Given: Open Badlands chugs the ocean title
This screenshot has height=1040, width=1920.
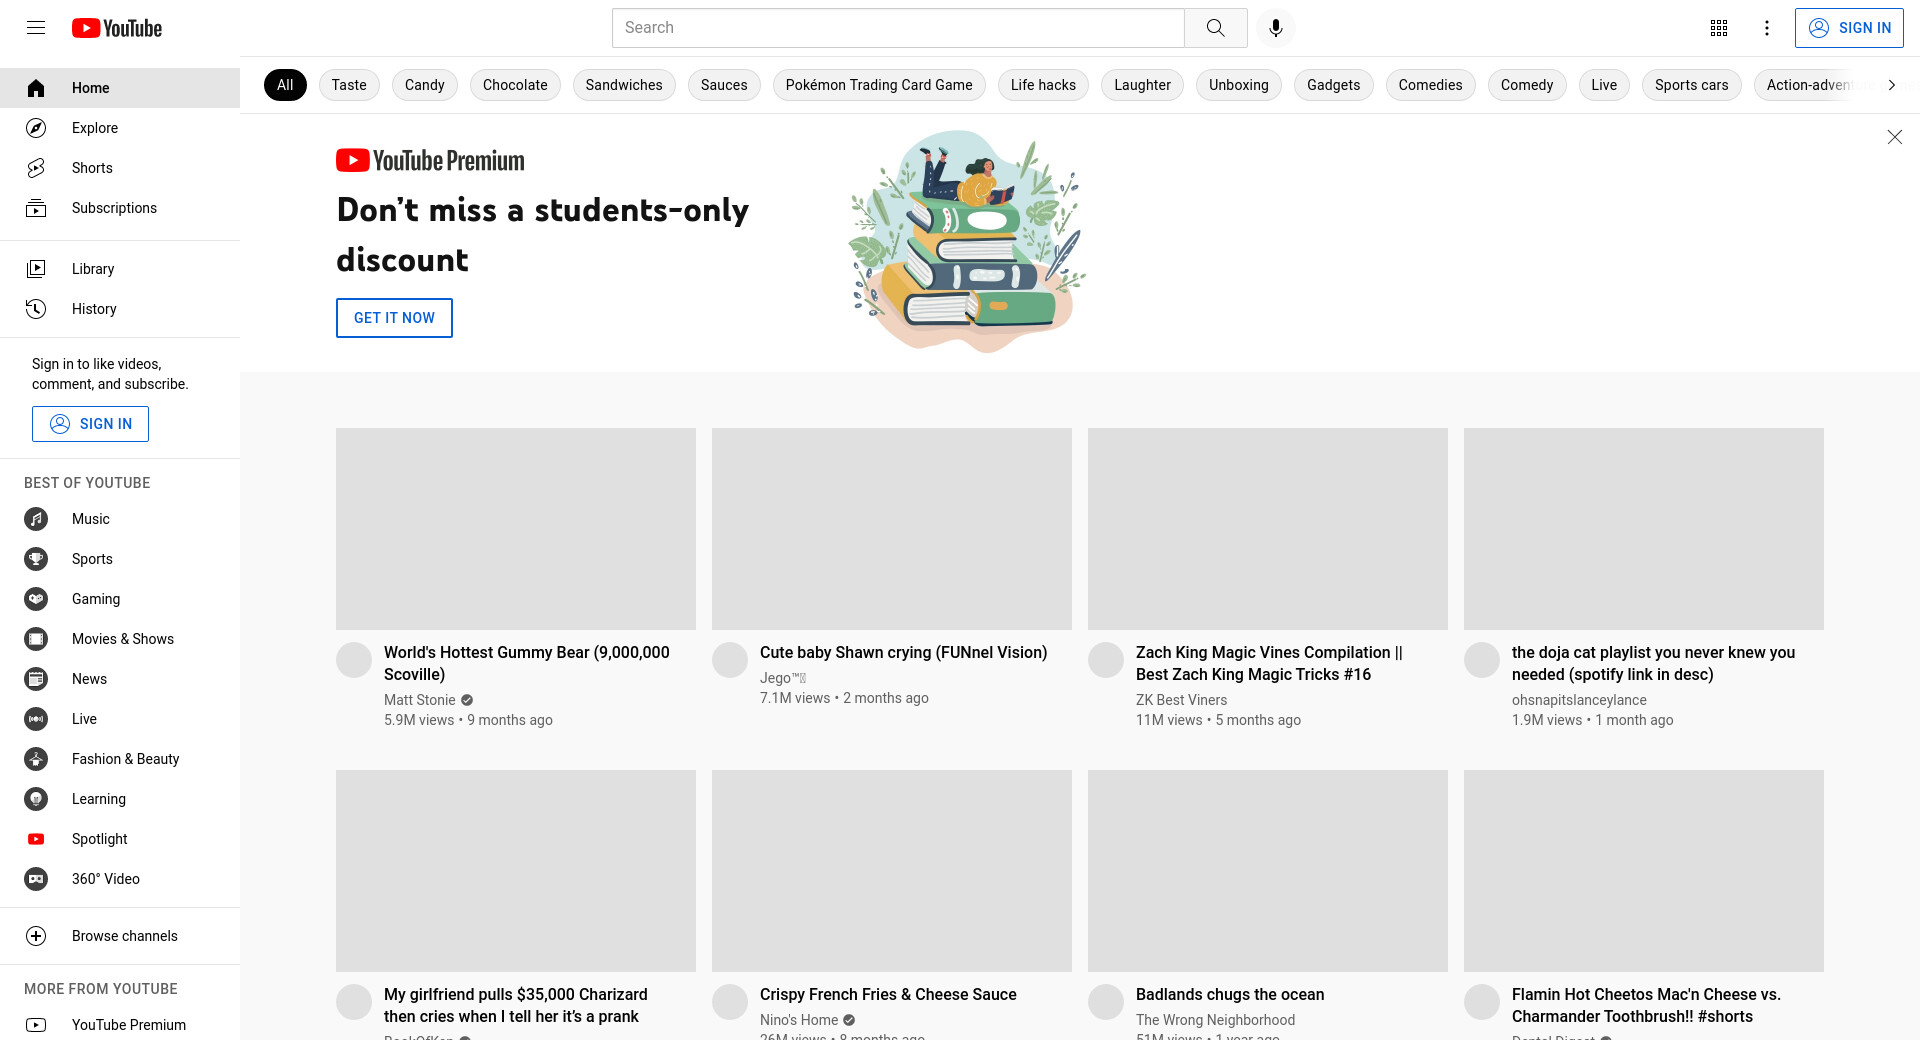Looking at the screenshot, I should click(x=1230, y=994).
